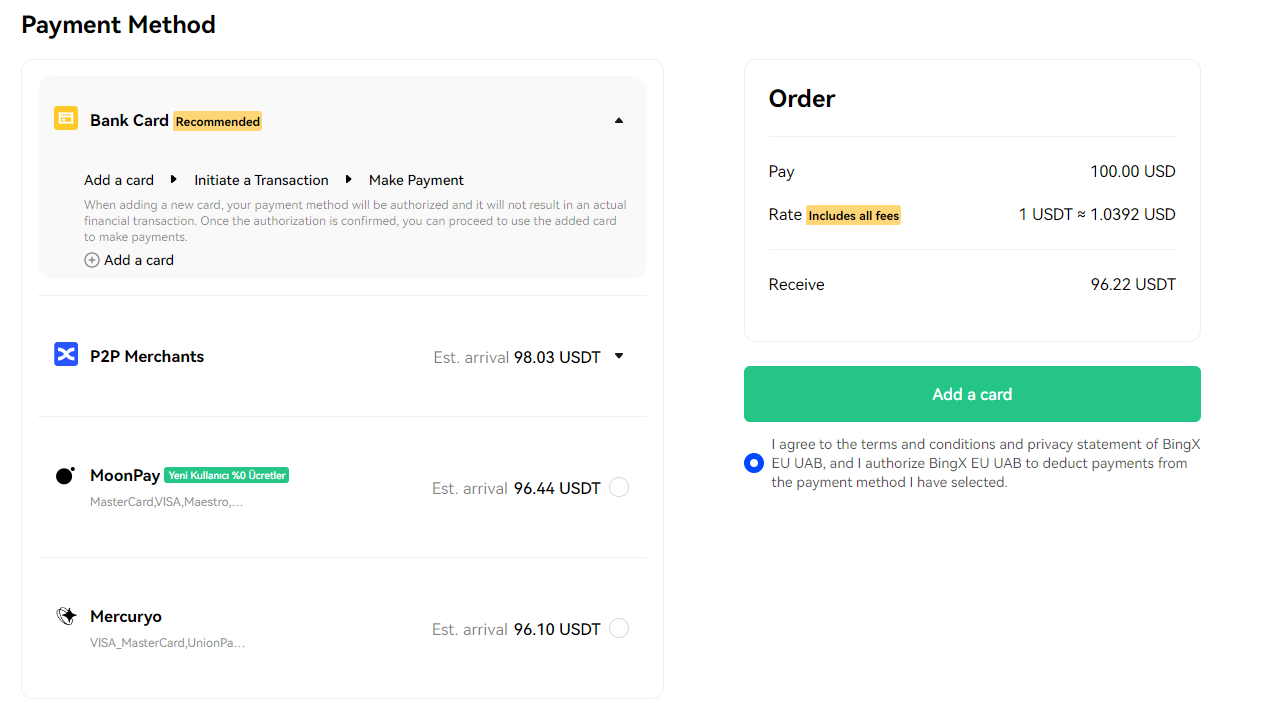Select the Initiate a Transaction step

pyautogui.click(x=261, y=180)
